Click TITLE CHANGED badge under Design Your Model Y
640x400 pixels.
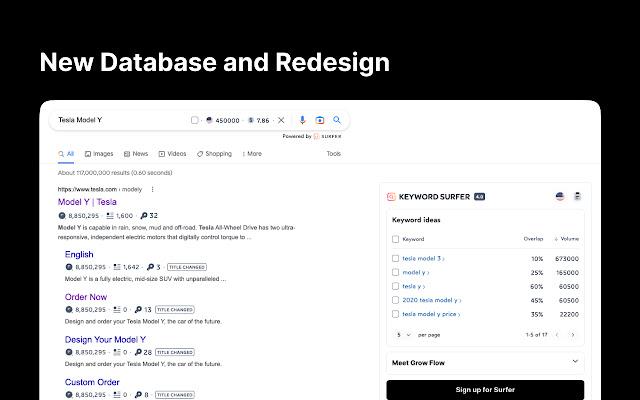point(175,352)
